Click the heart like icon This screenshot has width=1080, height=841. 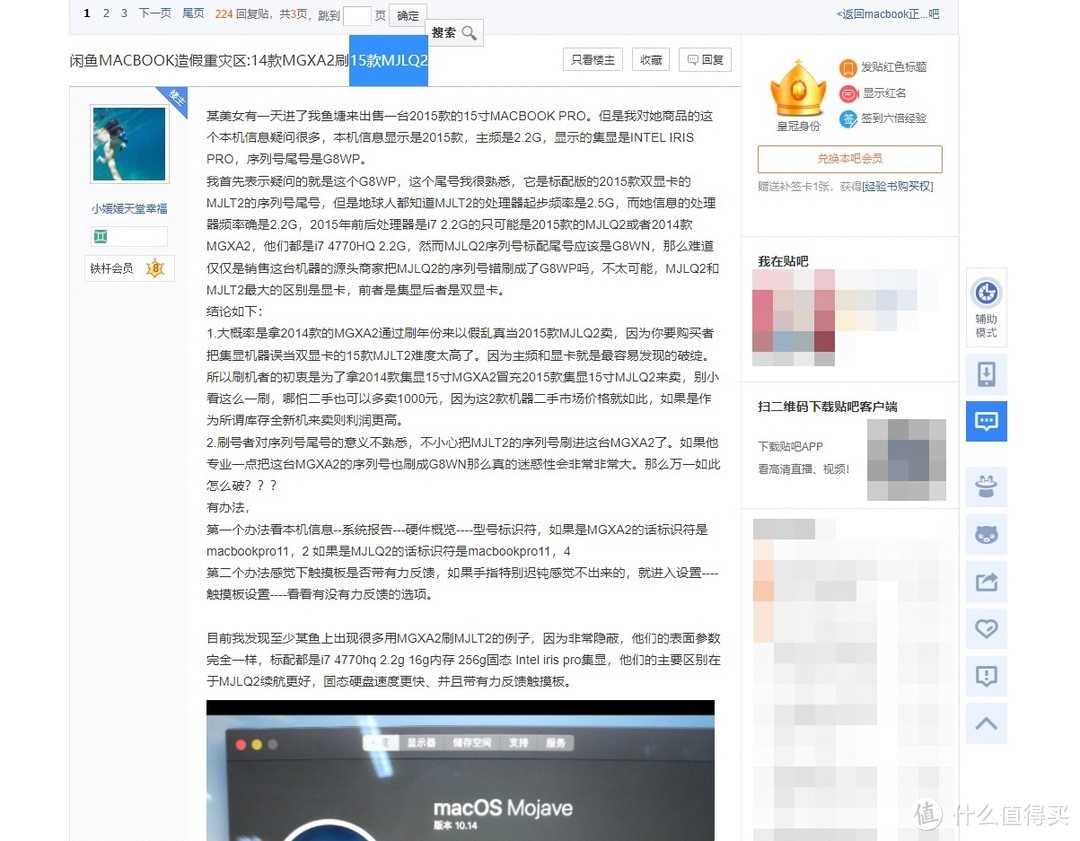986,629
